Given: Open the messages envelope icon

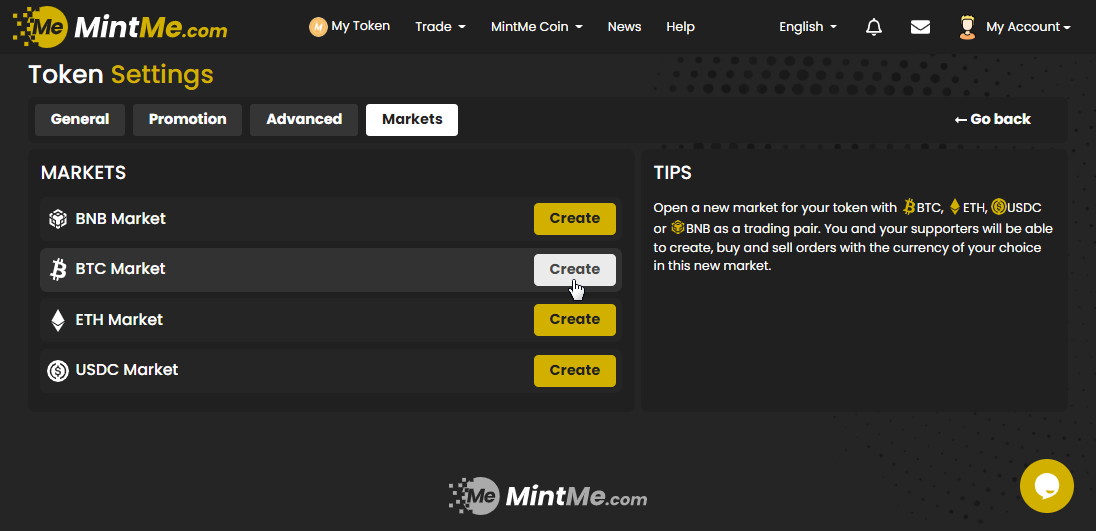Looking at the screenshot, I should coord(920,27).
